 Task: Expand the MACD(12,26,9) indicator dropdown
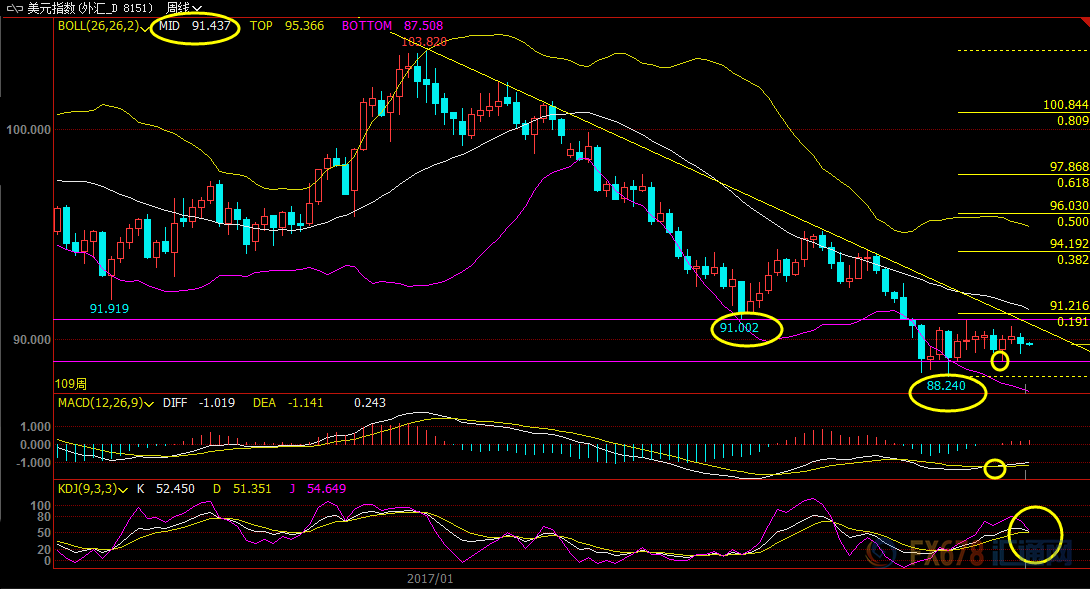coord(149,403)
